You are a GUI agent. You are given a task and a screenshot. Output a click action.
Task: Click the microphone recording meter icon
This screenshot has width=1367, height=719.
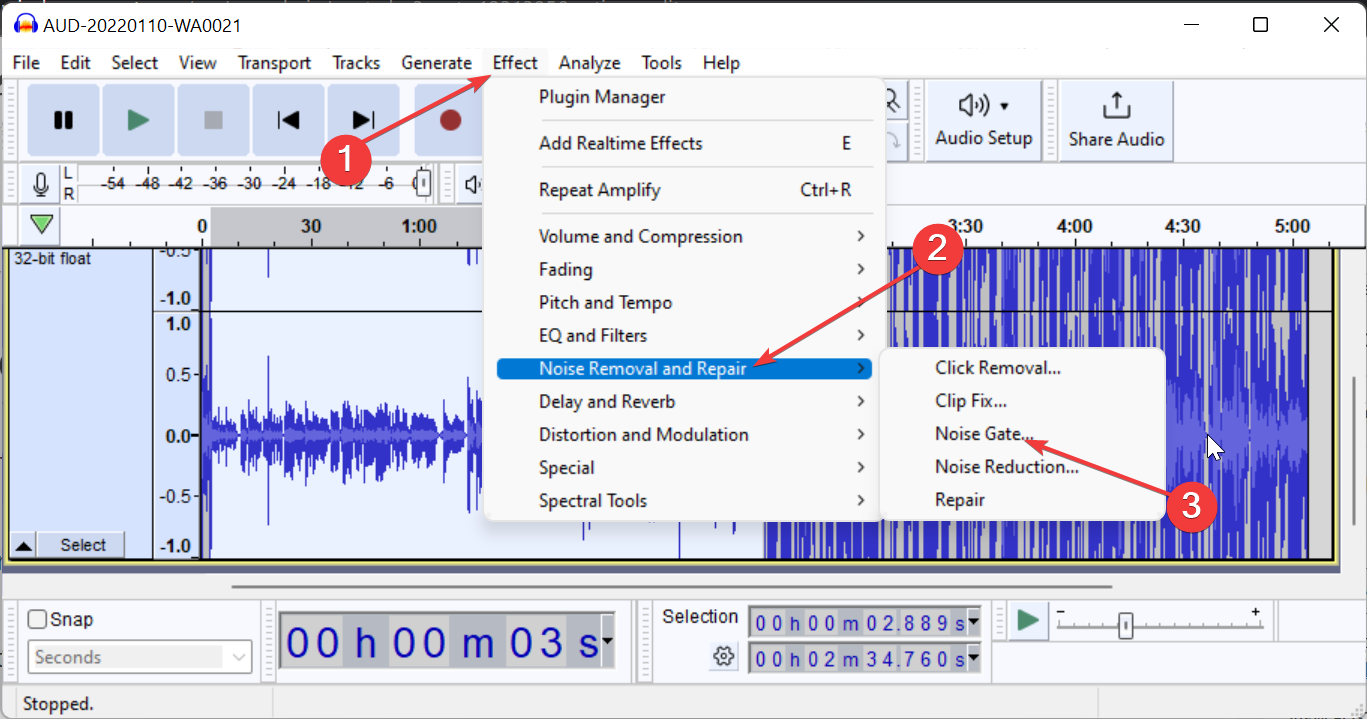pos(40,183)
